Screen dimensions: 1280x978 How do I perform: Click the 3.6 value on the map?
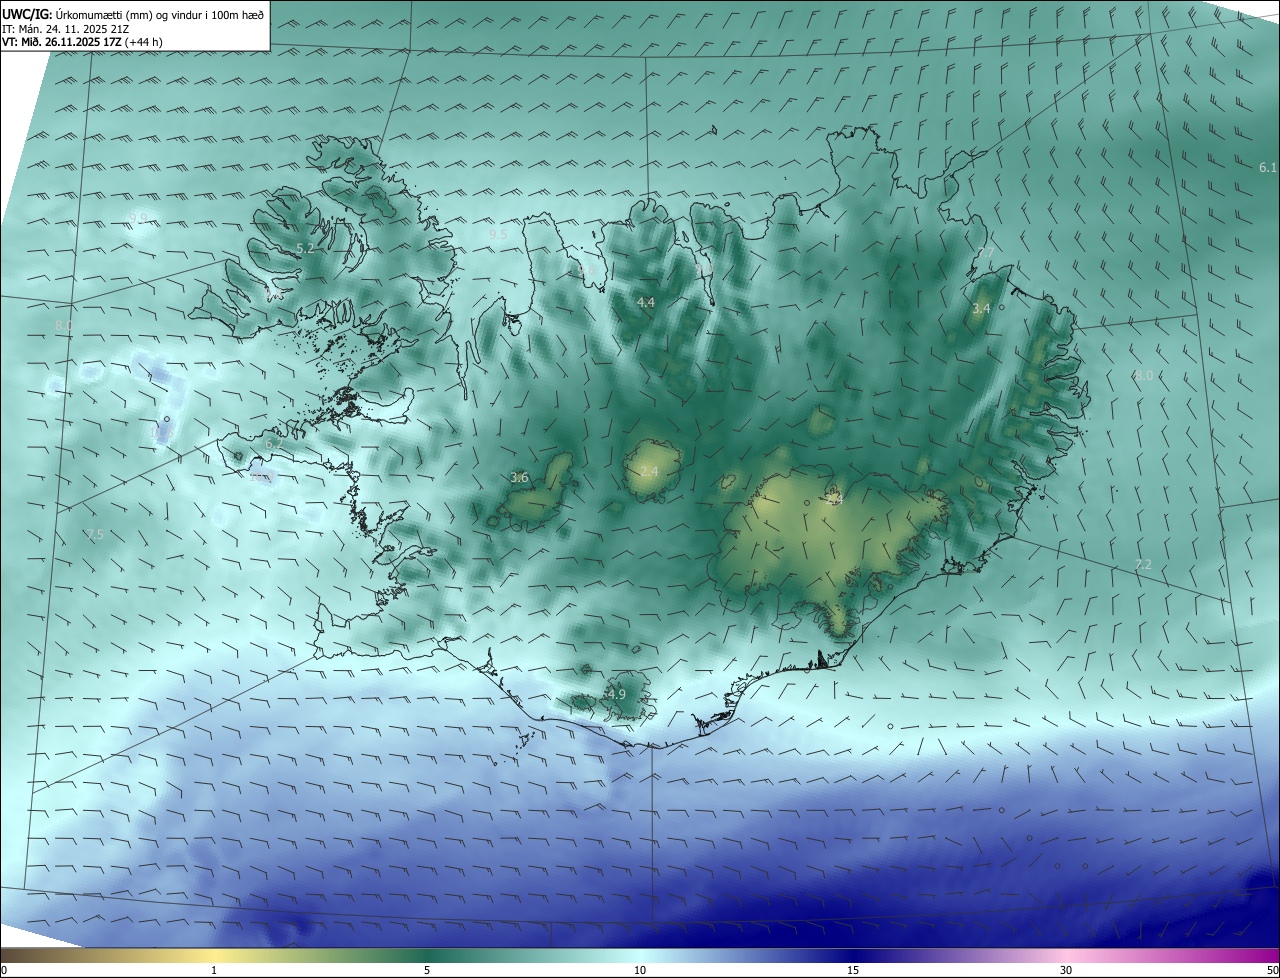(519, 478)
